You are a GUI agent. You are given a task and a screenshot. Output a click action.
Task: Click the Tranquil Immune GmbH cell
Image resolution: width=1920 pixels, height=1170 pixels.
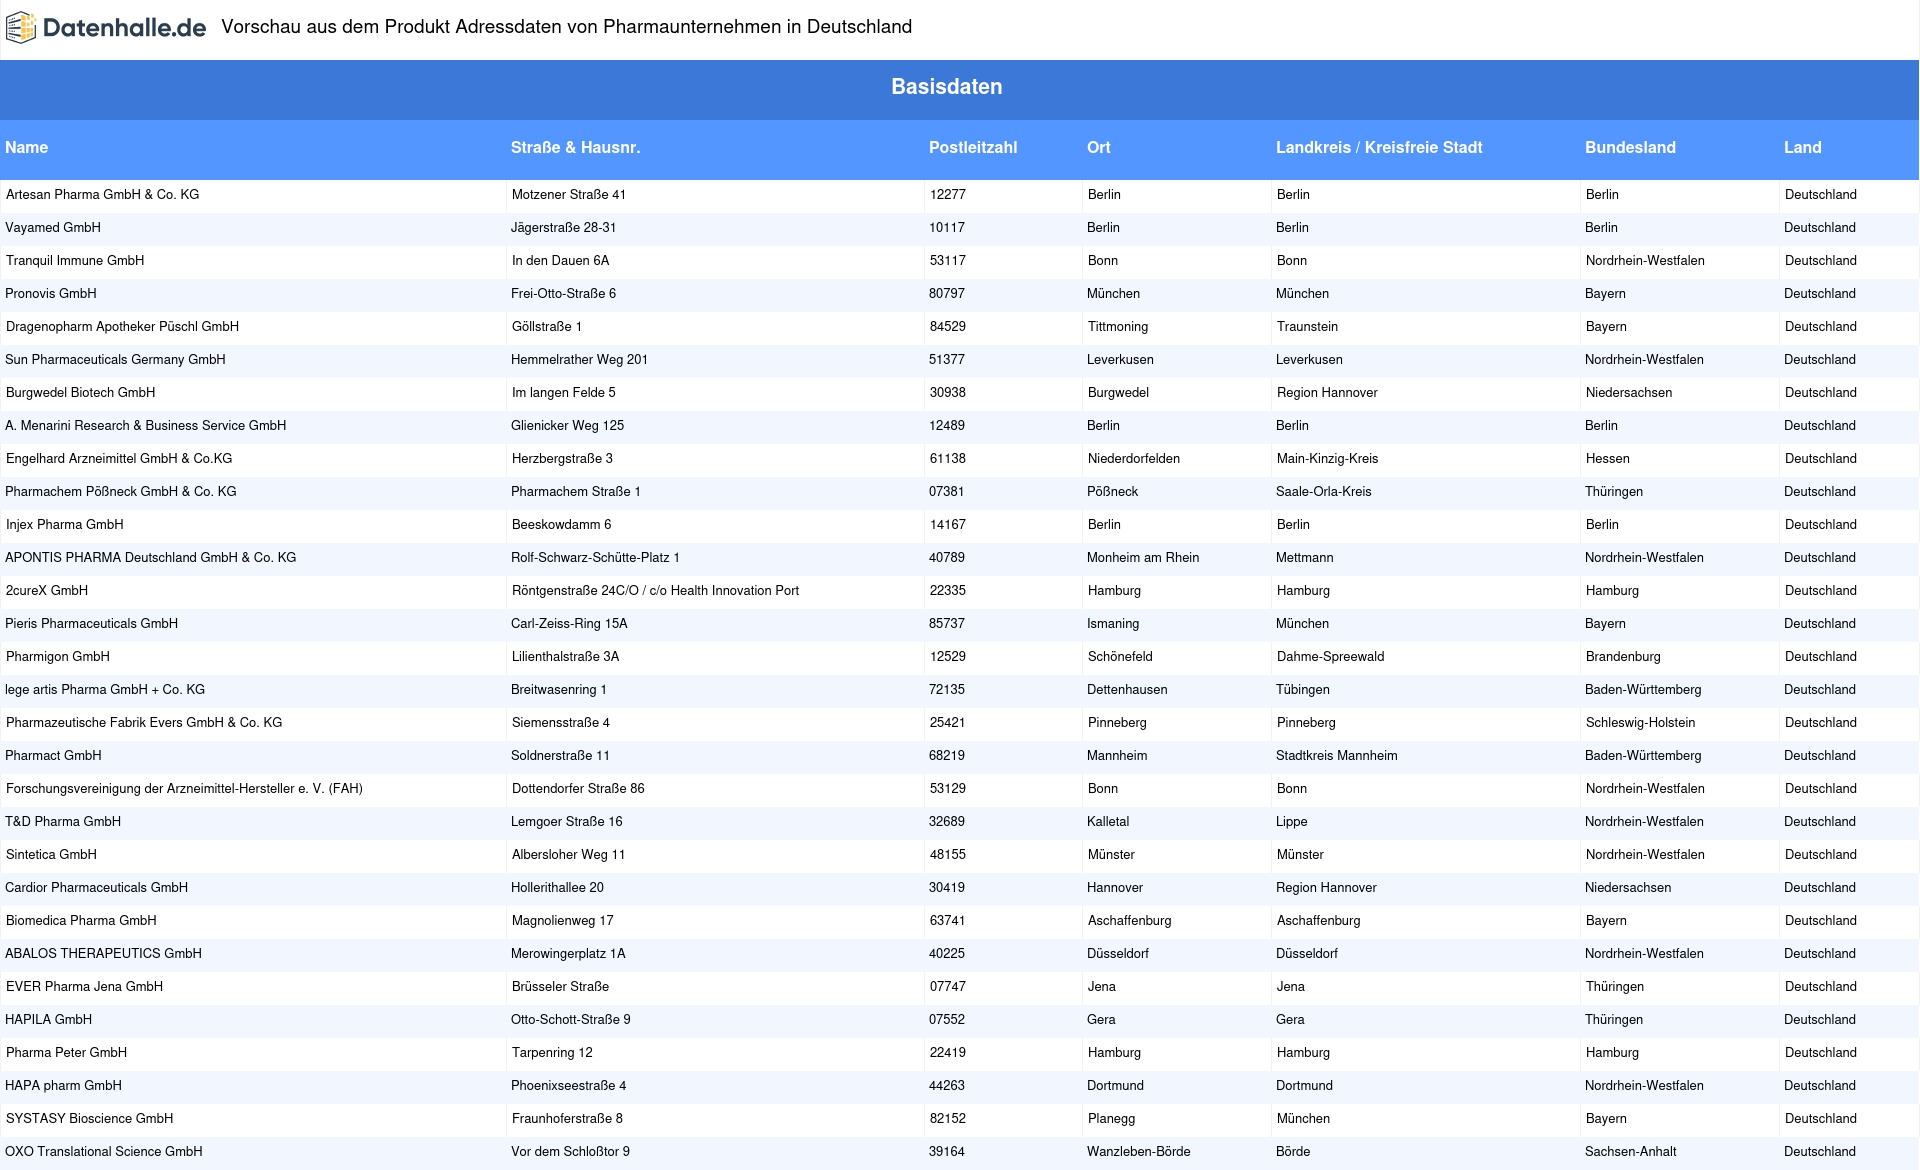(x=75, y=261)
